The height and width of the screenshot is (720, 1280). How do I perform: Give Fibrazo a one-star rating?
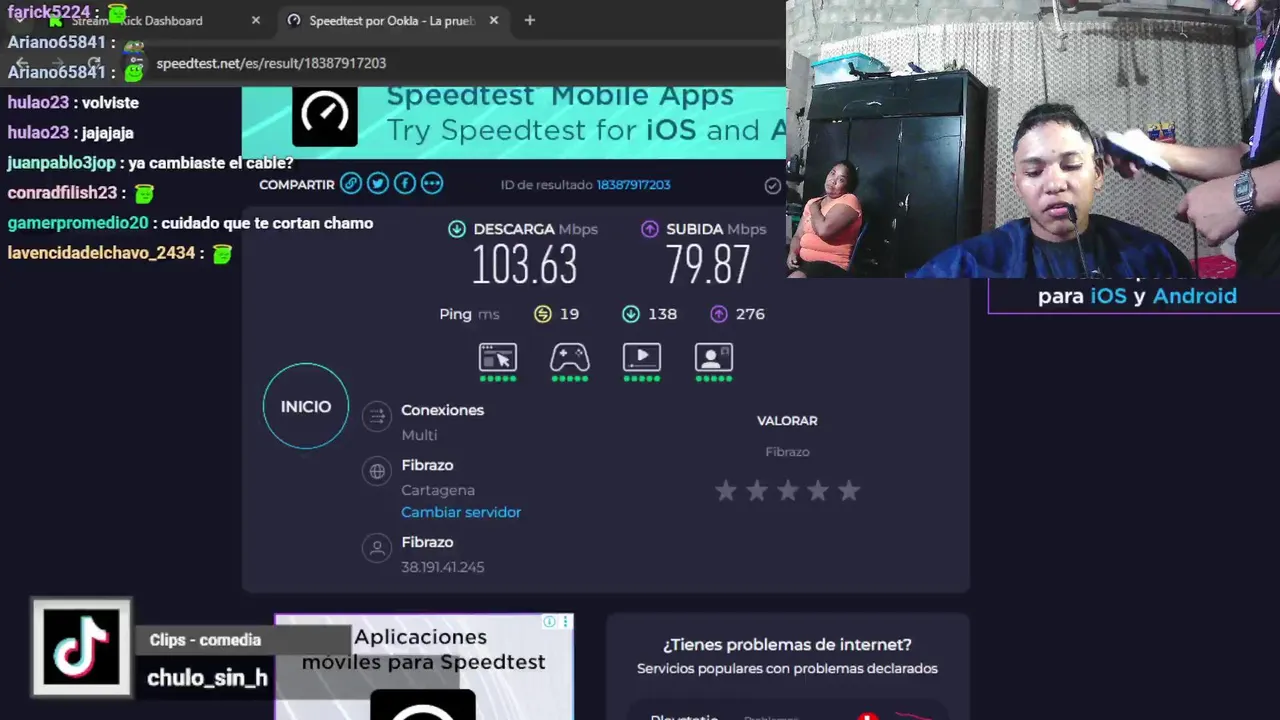(726, 490)
